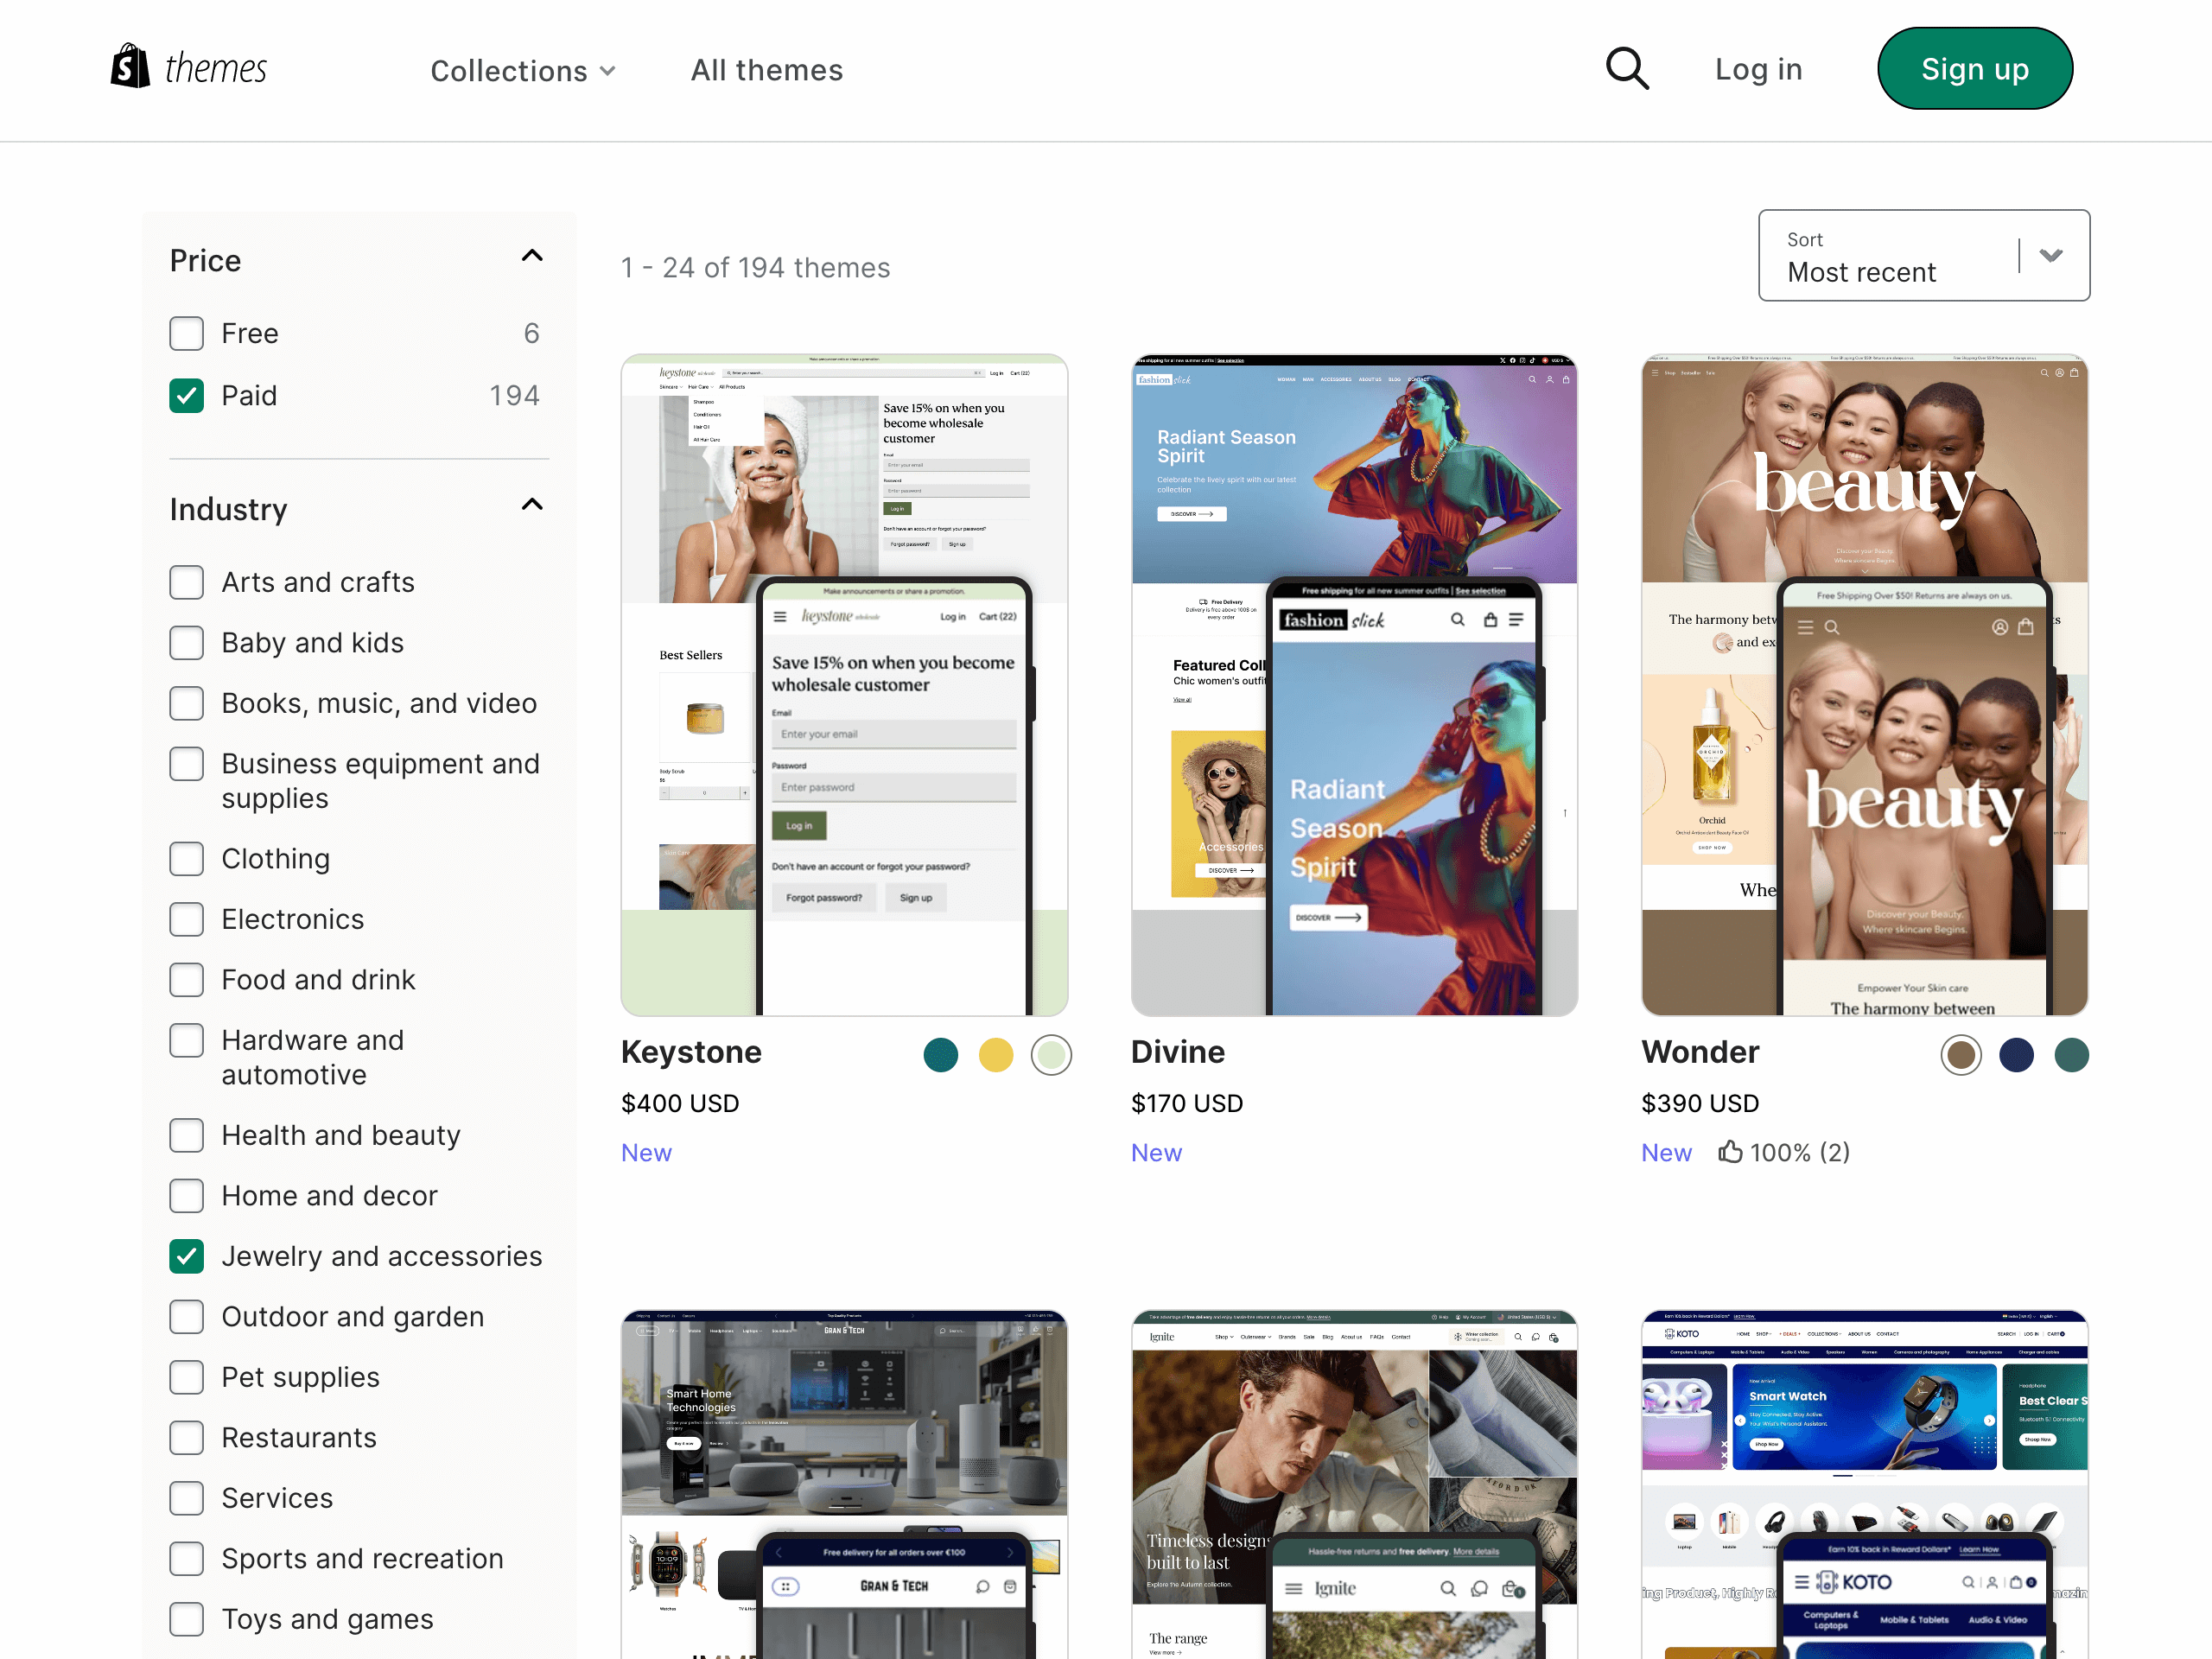Image resolution: width=2212 pixels, height=1659 pixels.
Task: Uncheck the Paid price filter
Action: coord(187,396)
